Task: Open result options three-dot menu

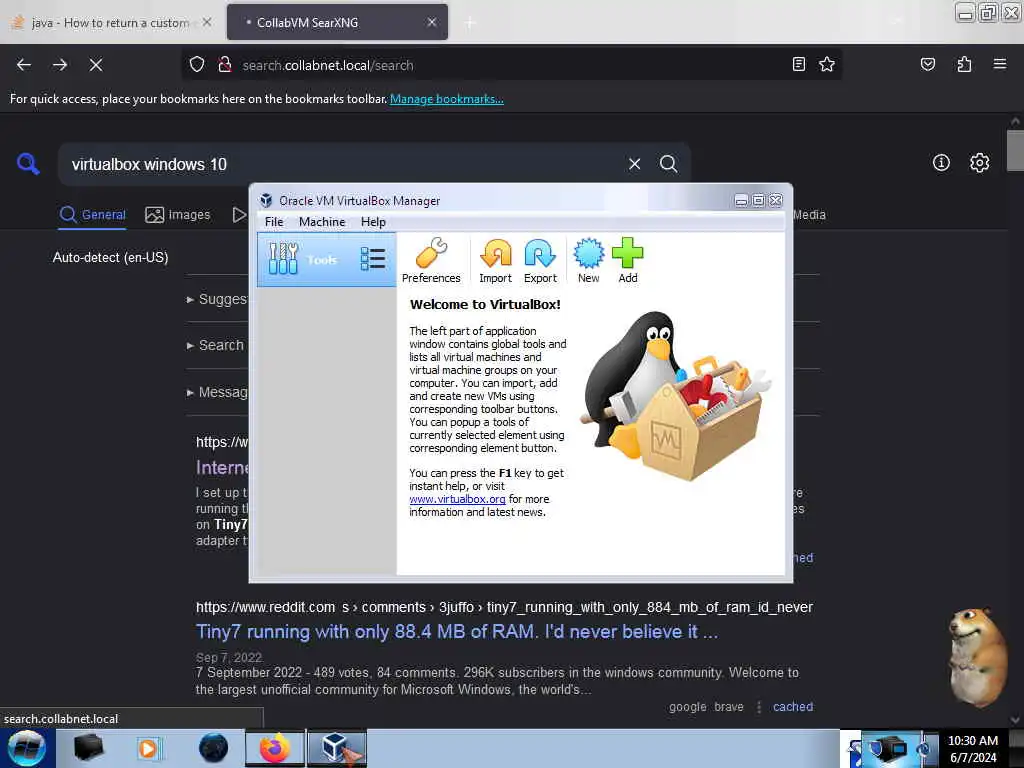Action: coord(759,707)
